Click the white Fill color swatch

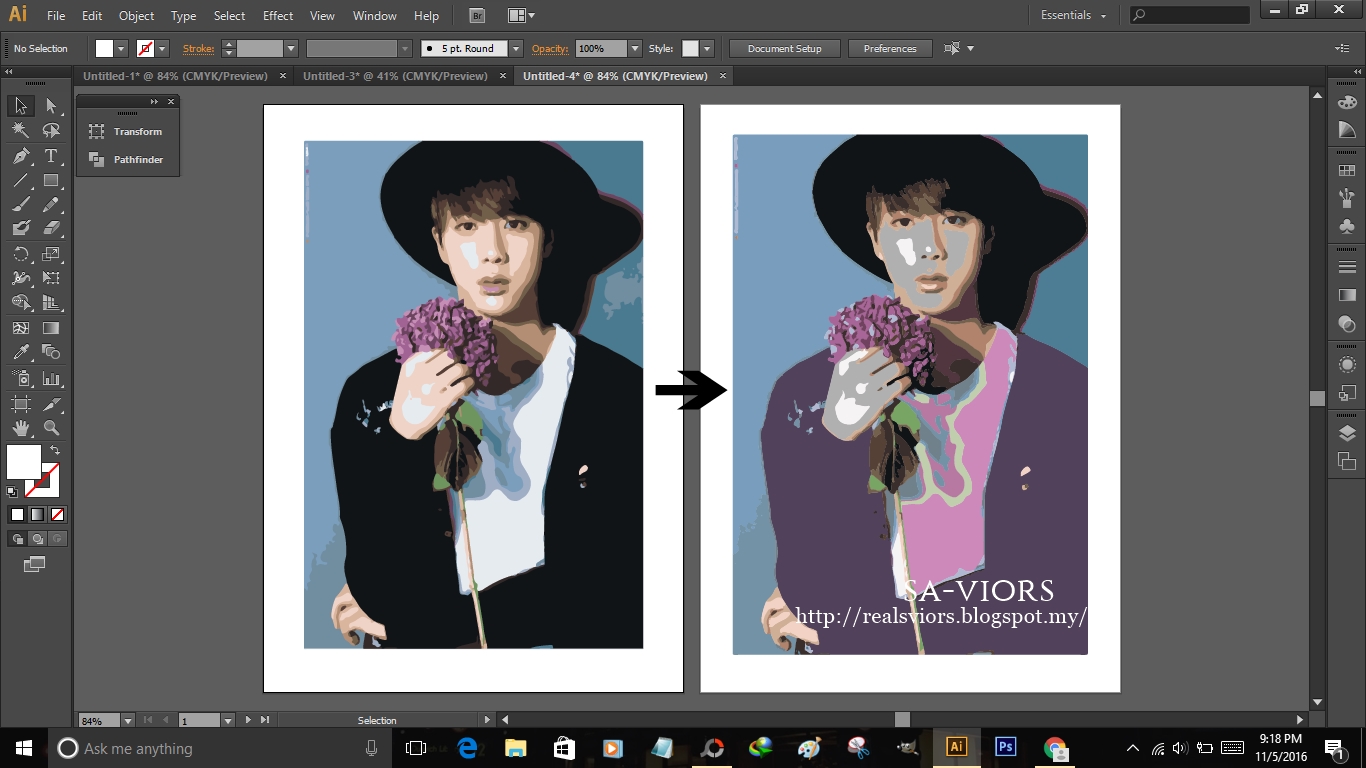[104, 48]
